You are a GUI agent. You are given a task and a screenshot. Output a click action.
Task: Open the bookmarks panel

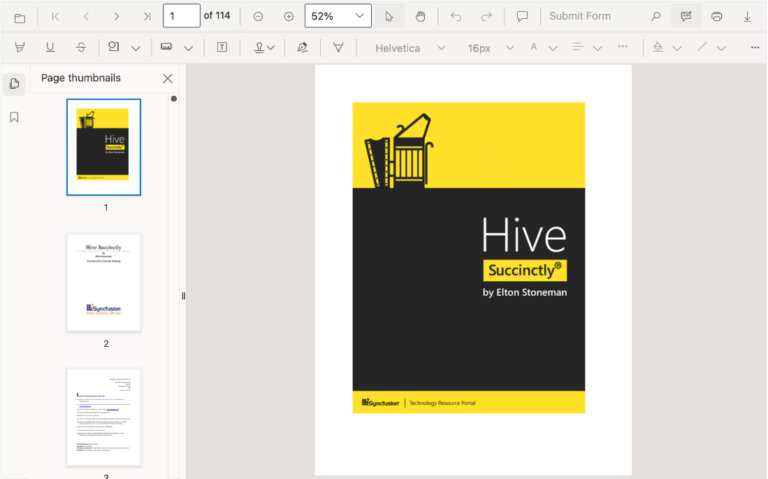[14, 118]
